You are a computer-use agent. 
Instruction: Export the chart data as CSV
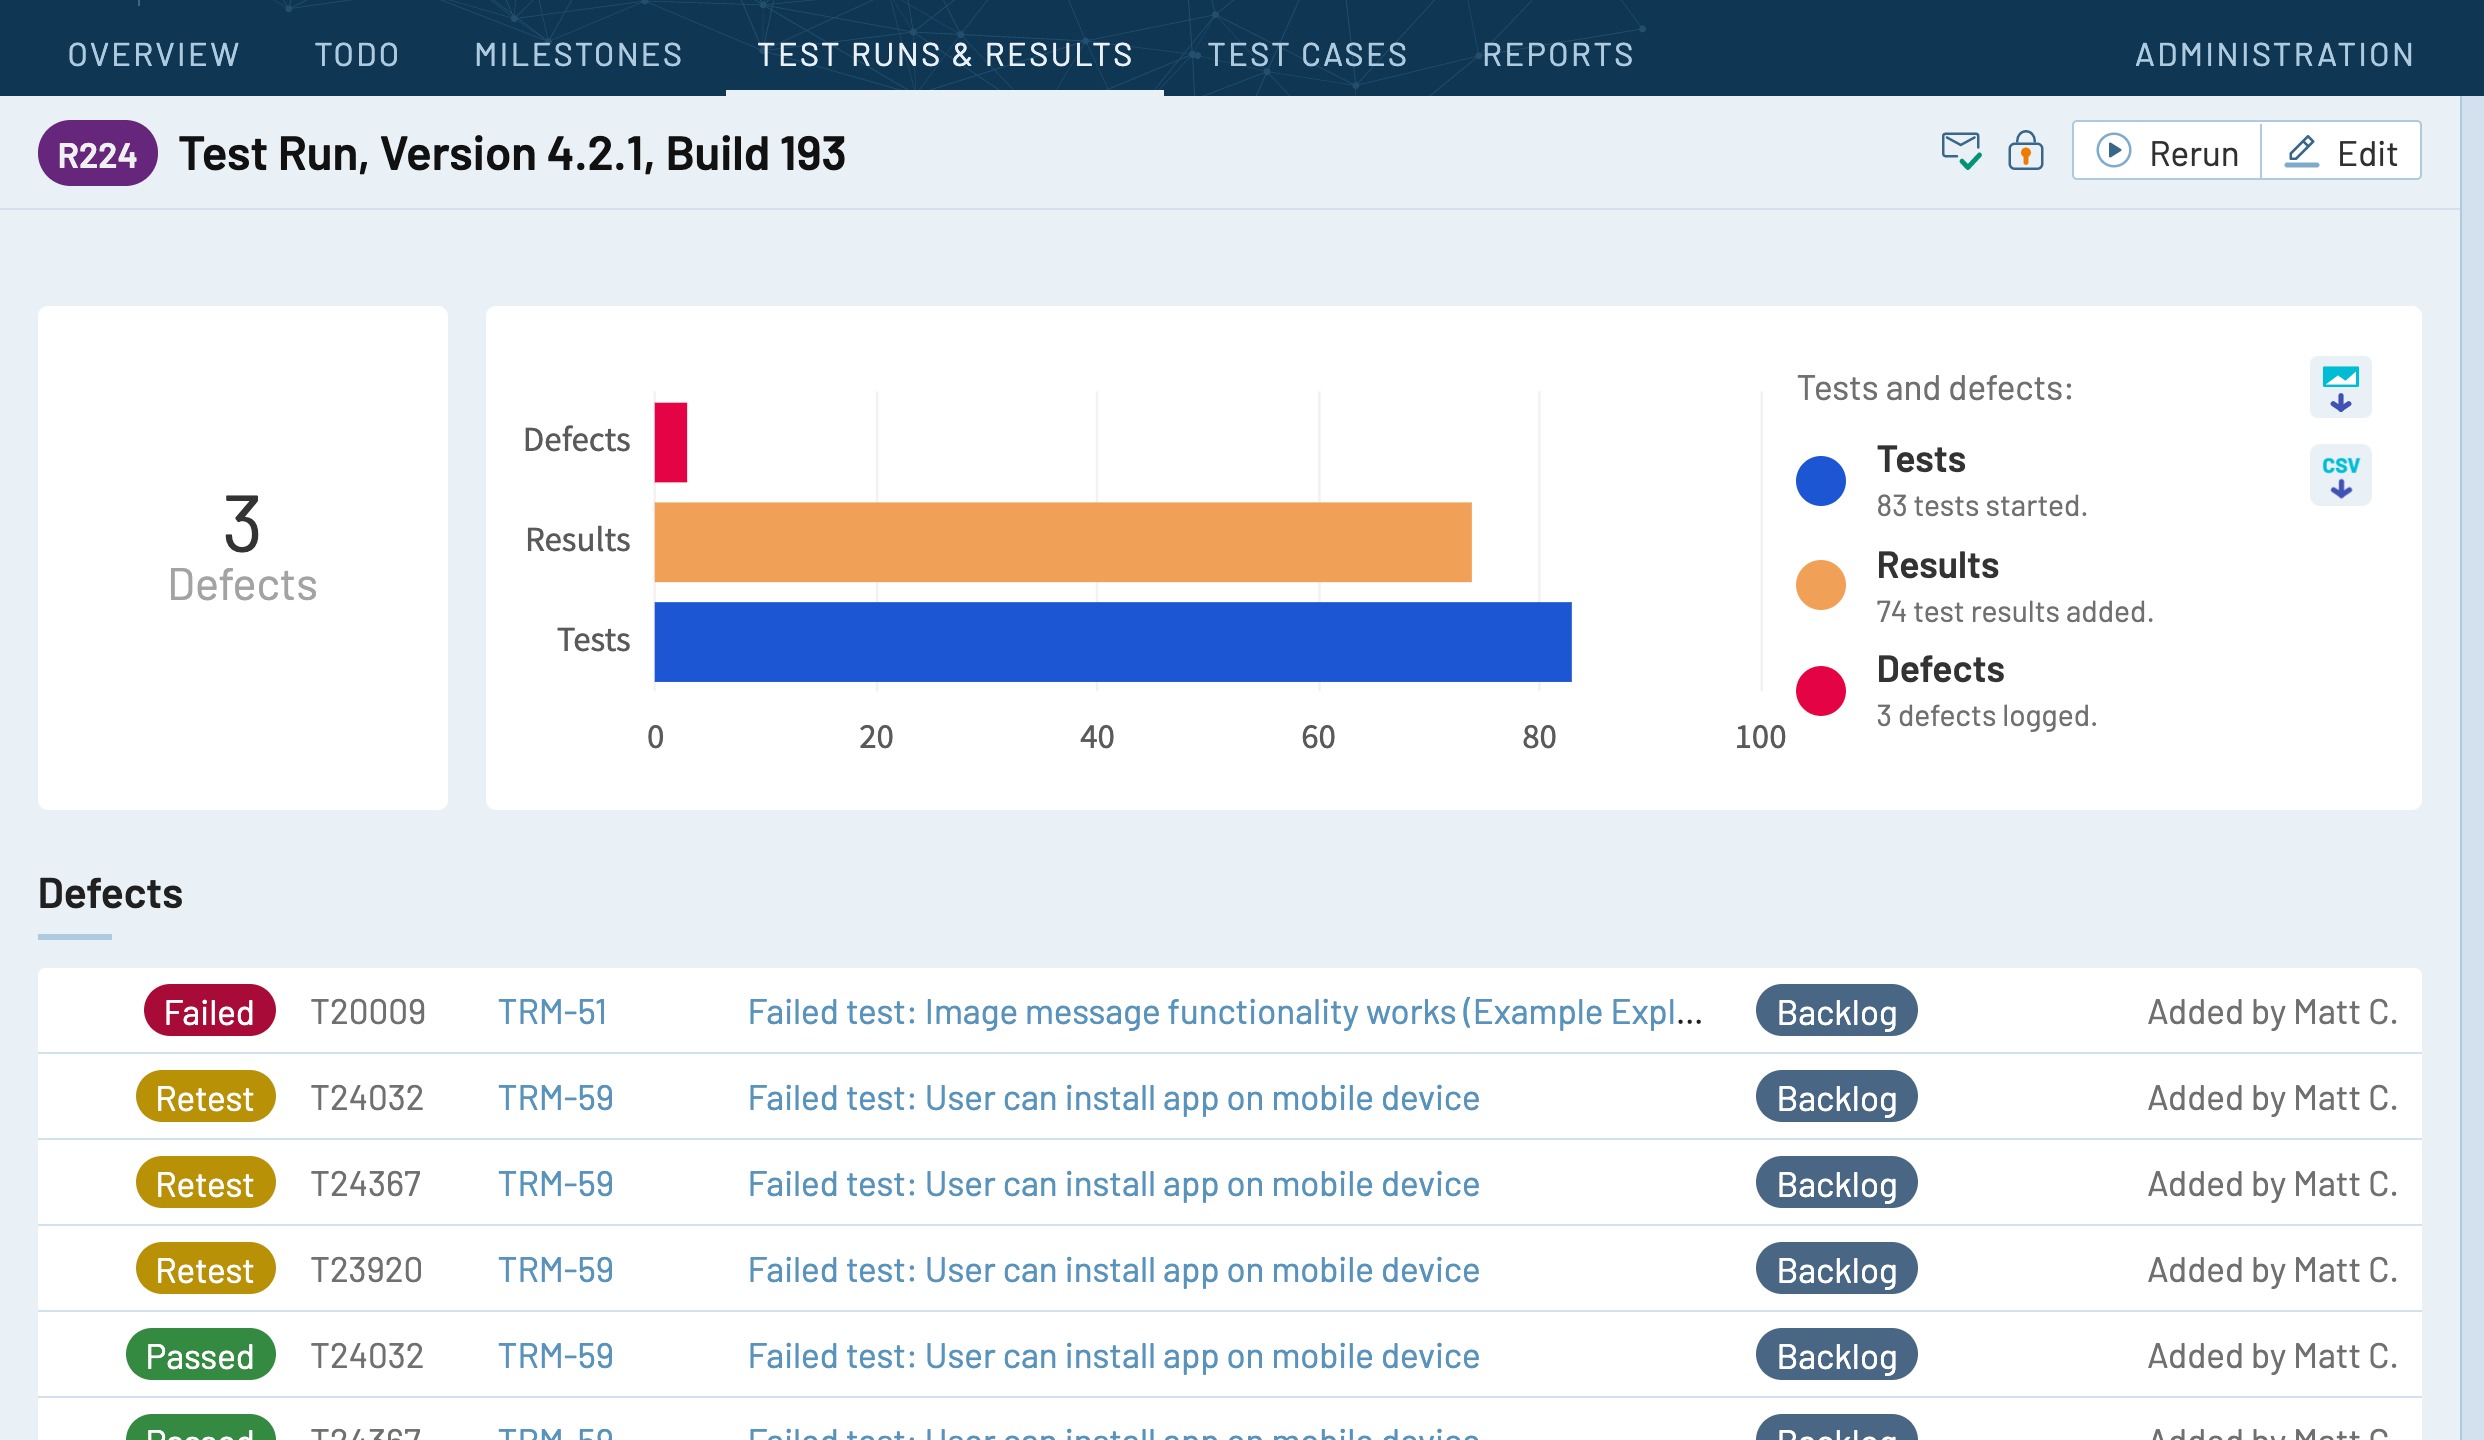pyautogui.click(x=2340, y=474)
